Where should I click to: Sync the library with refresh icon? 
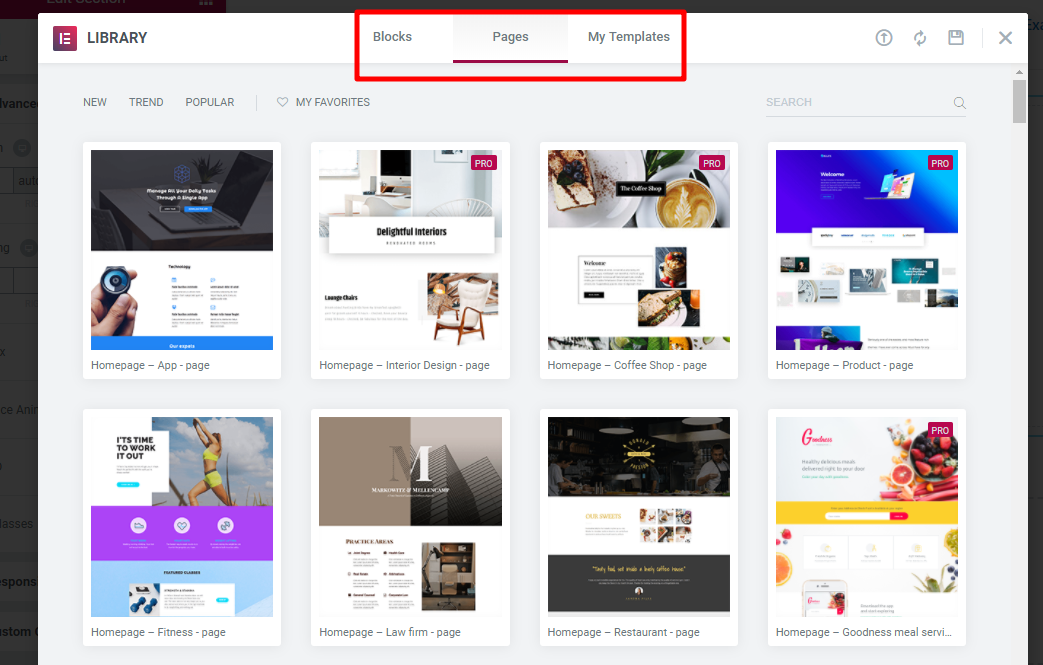(x=920, y=38)
